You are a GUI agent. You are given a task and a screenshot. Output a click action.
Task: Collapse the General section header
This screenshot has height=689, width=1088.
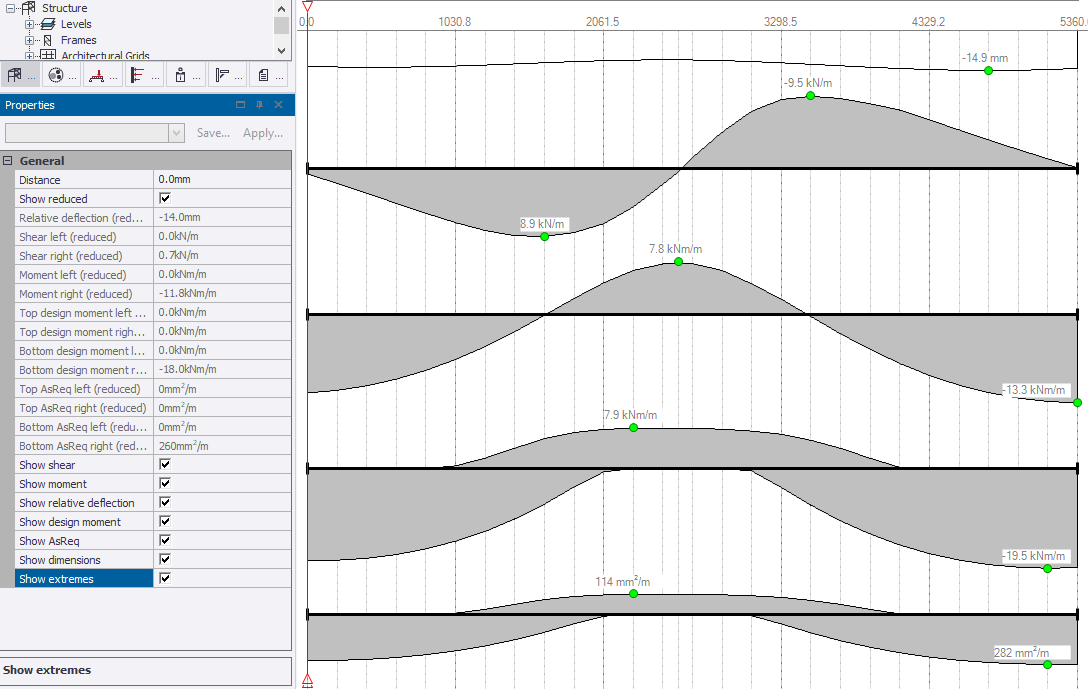click(9, 160)
